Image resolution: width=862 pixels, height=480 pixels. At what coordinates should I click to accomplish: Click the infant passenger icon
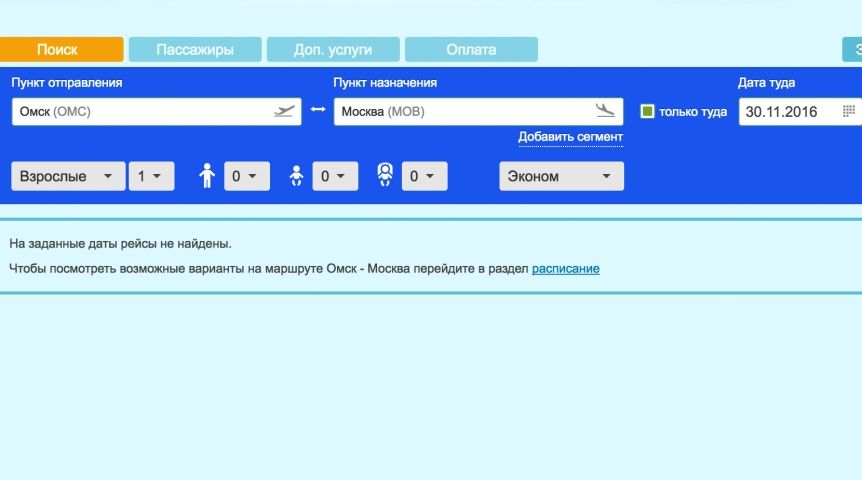pos(296,176)
